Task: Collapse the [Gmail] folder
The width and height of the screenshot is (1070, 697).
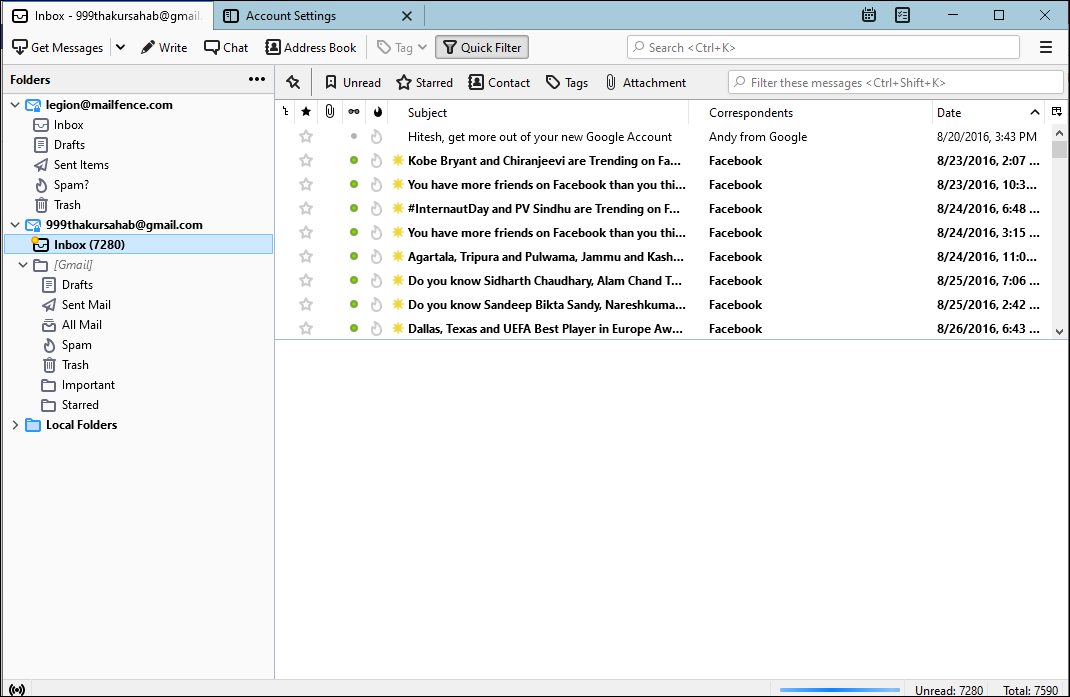Action: (23, 265)
